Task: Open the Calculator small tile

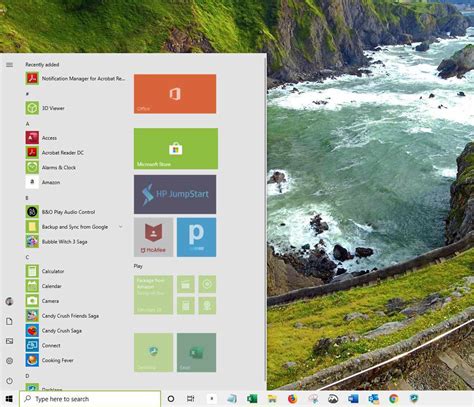Action: (186, 305)
